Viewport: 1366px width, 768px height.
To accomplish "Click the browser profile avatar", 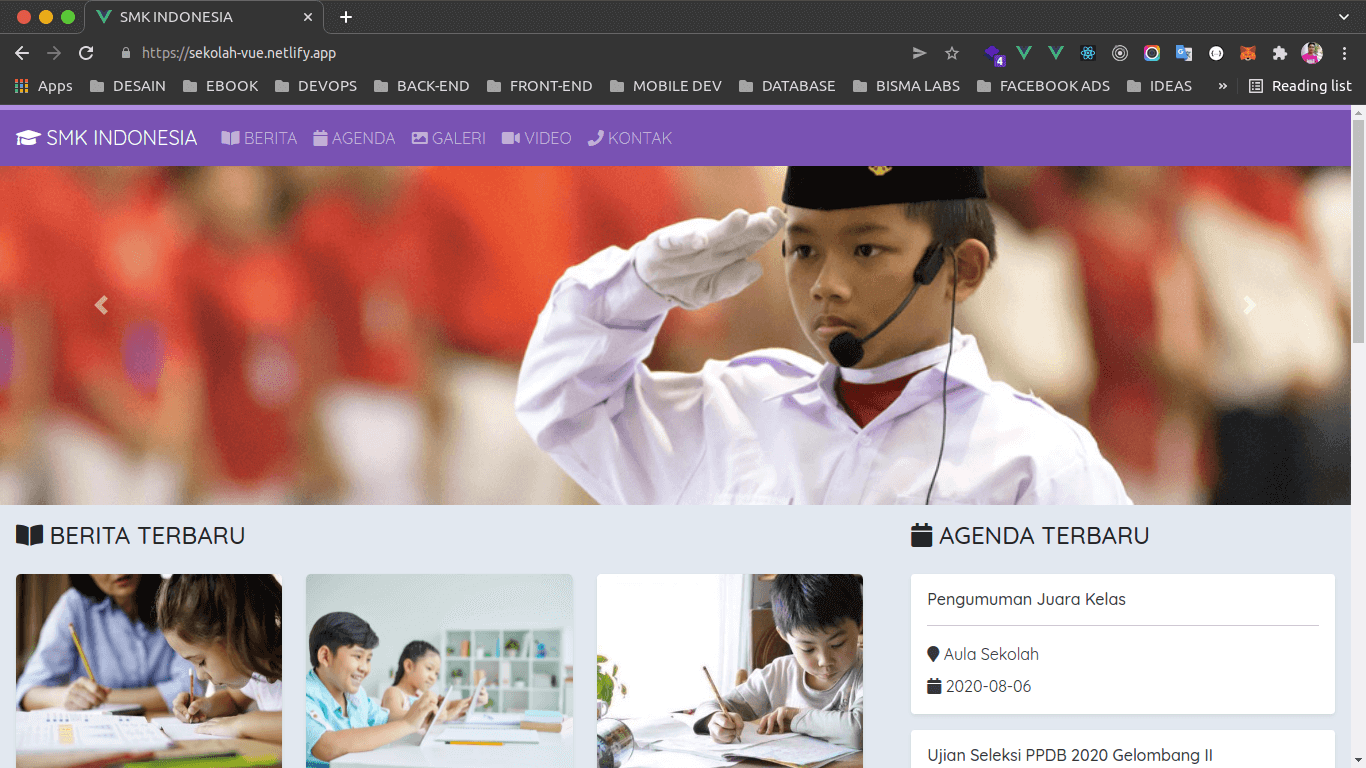I will [1312, 53].
